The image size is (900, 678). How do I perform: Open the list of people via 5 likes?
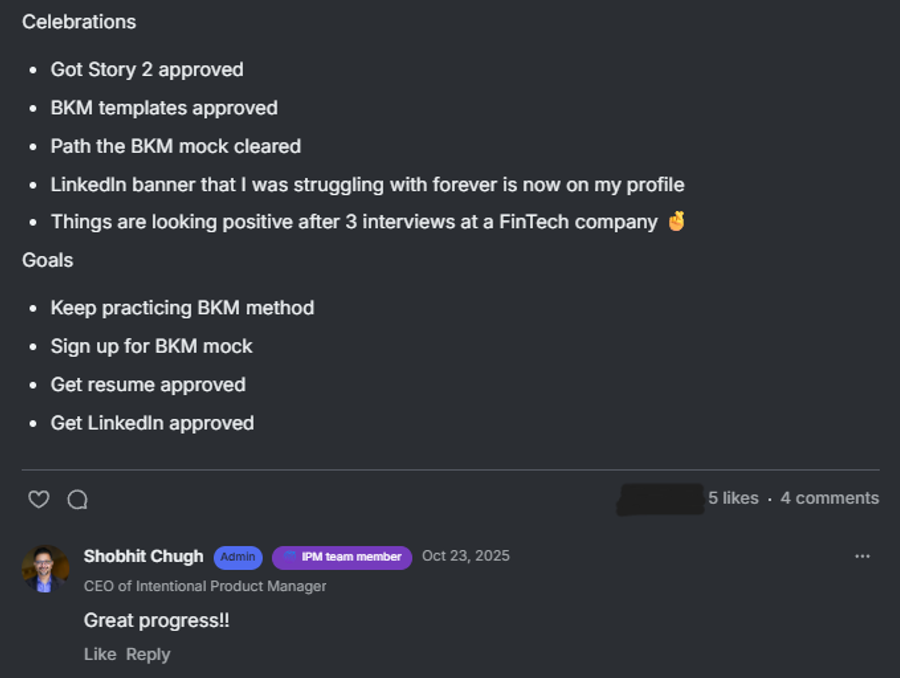click(x=733, y=498)
